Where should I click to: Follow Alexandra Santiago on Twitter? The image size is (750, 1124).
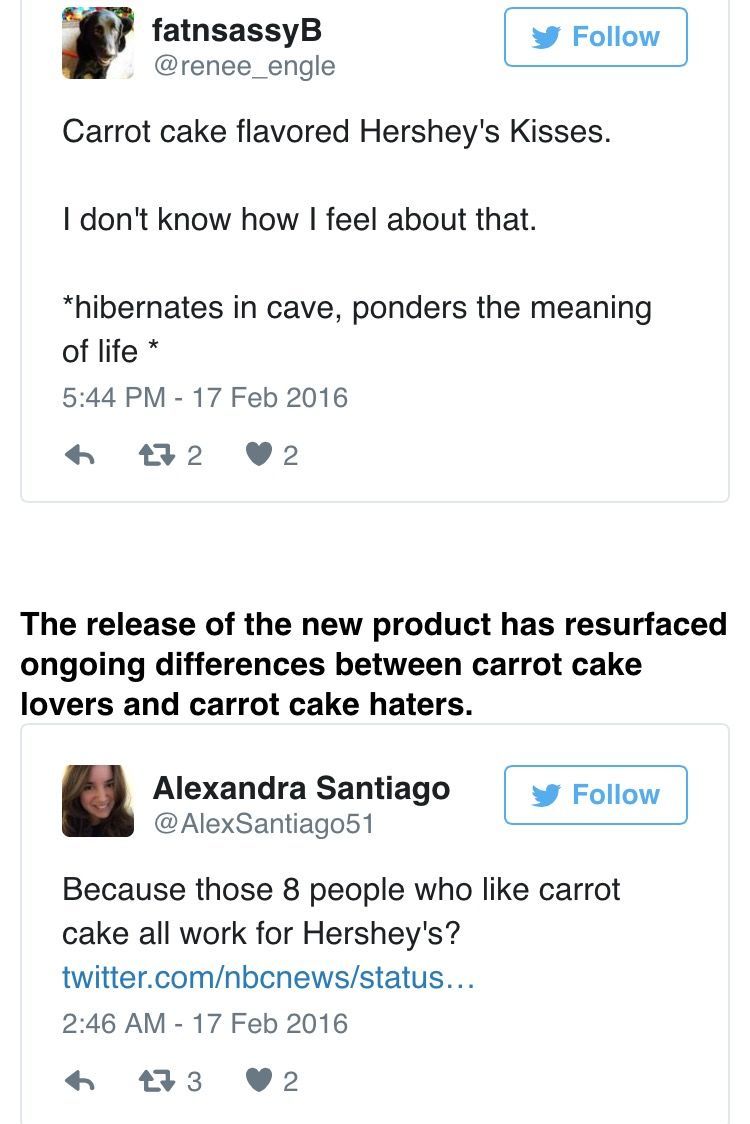coord(595,795)
